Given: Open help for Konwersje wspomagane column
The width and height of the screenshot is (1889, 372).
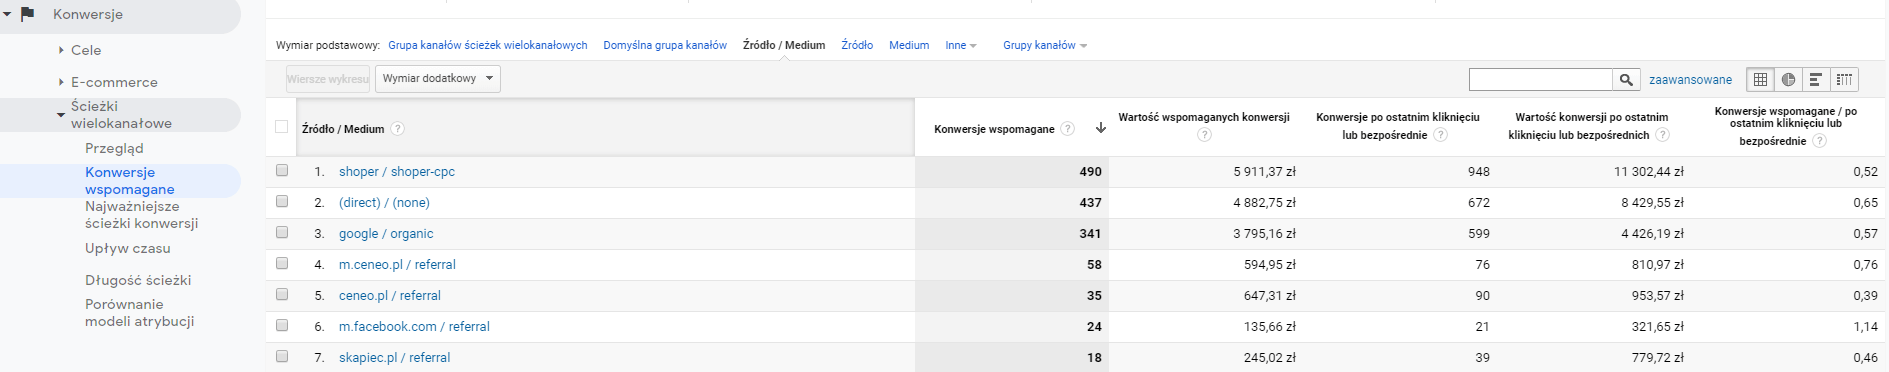Looking at the screenshot, I should click(1067, 129).
